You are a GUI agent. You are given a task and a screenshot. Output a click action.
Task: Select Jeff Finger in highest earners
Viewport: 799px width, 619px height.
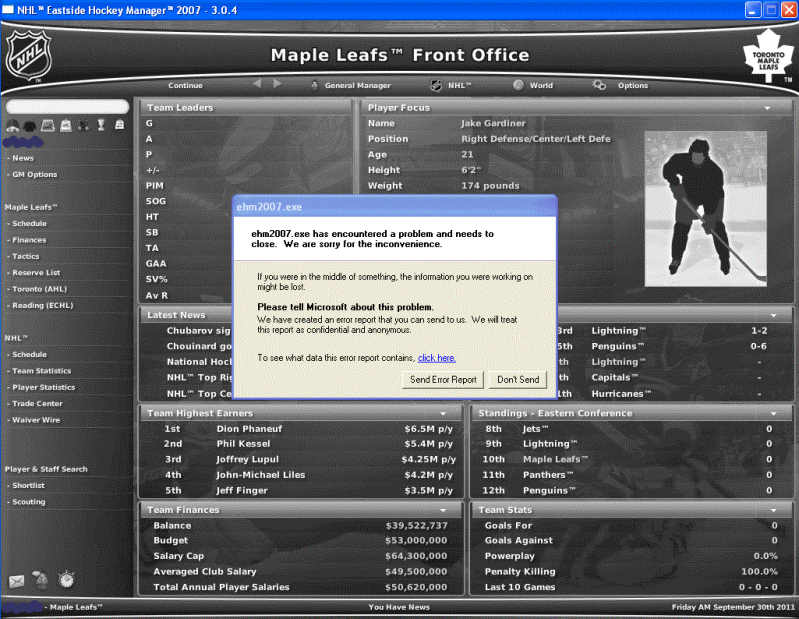pyautogui.click(x=242, y=491)
